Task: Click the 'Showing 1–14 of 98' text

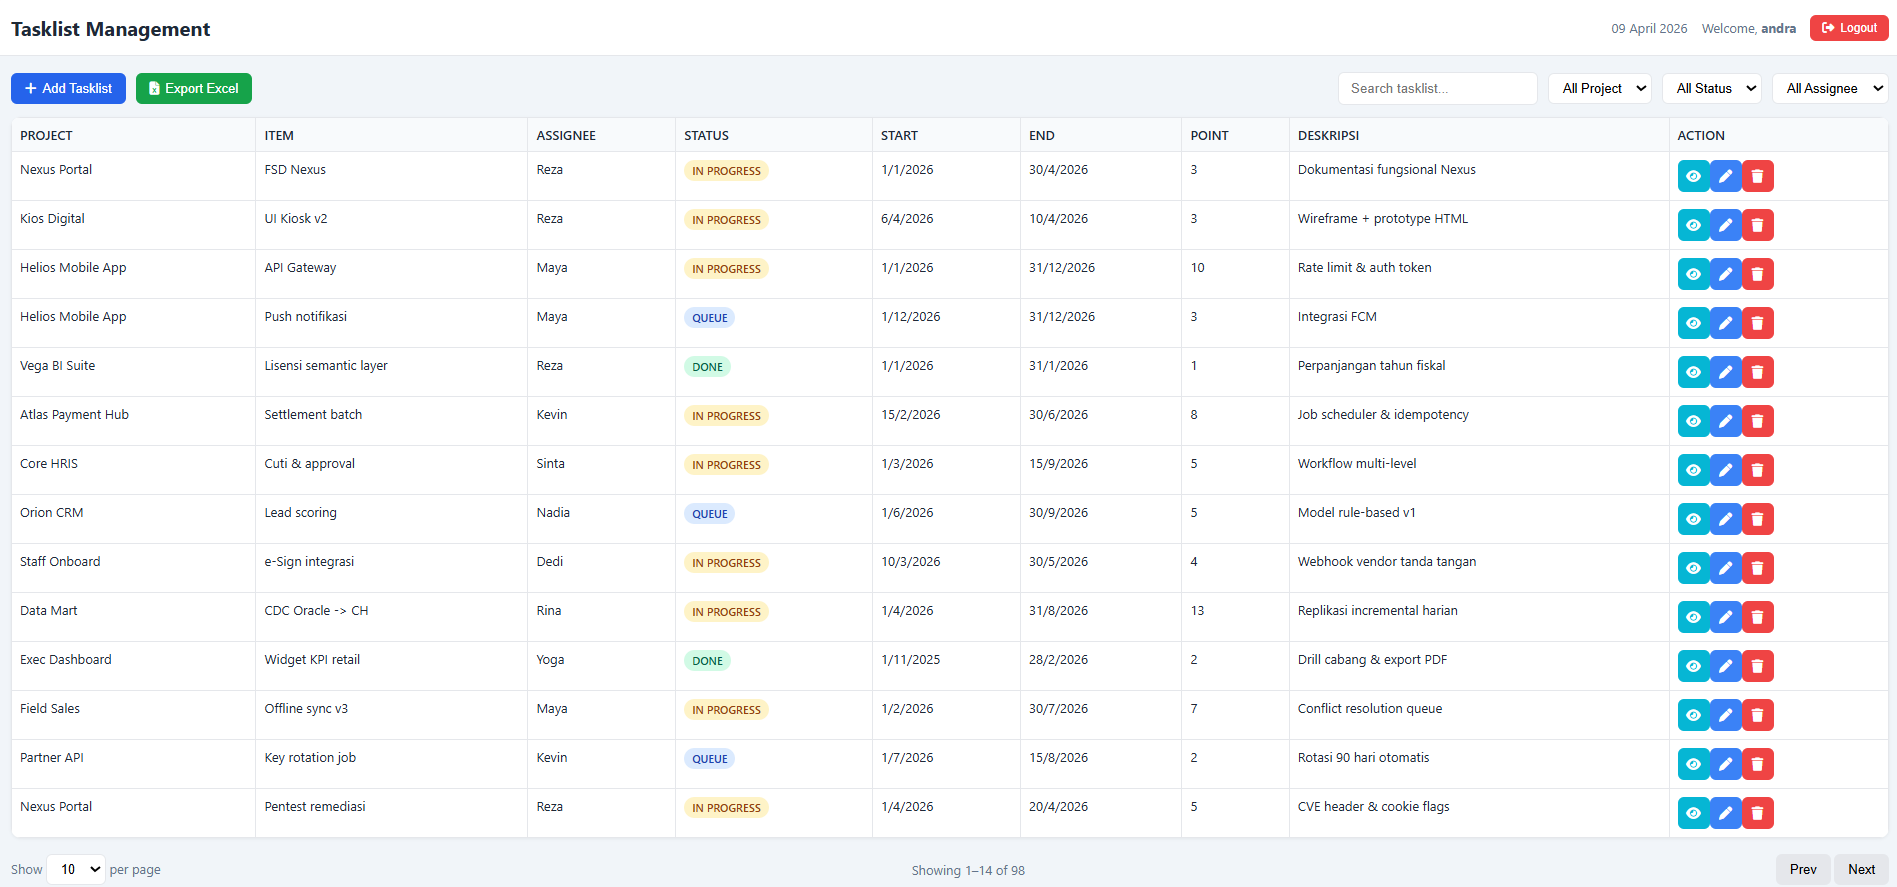Action: (x=968, y=871)
